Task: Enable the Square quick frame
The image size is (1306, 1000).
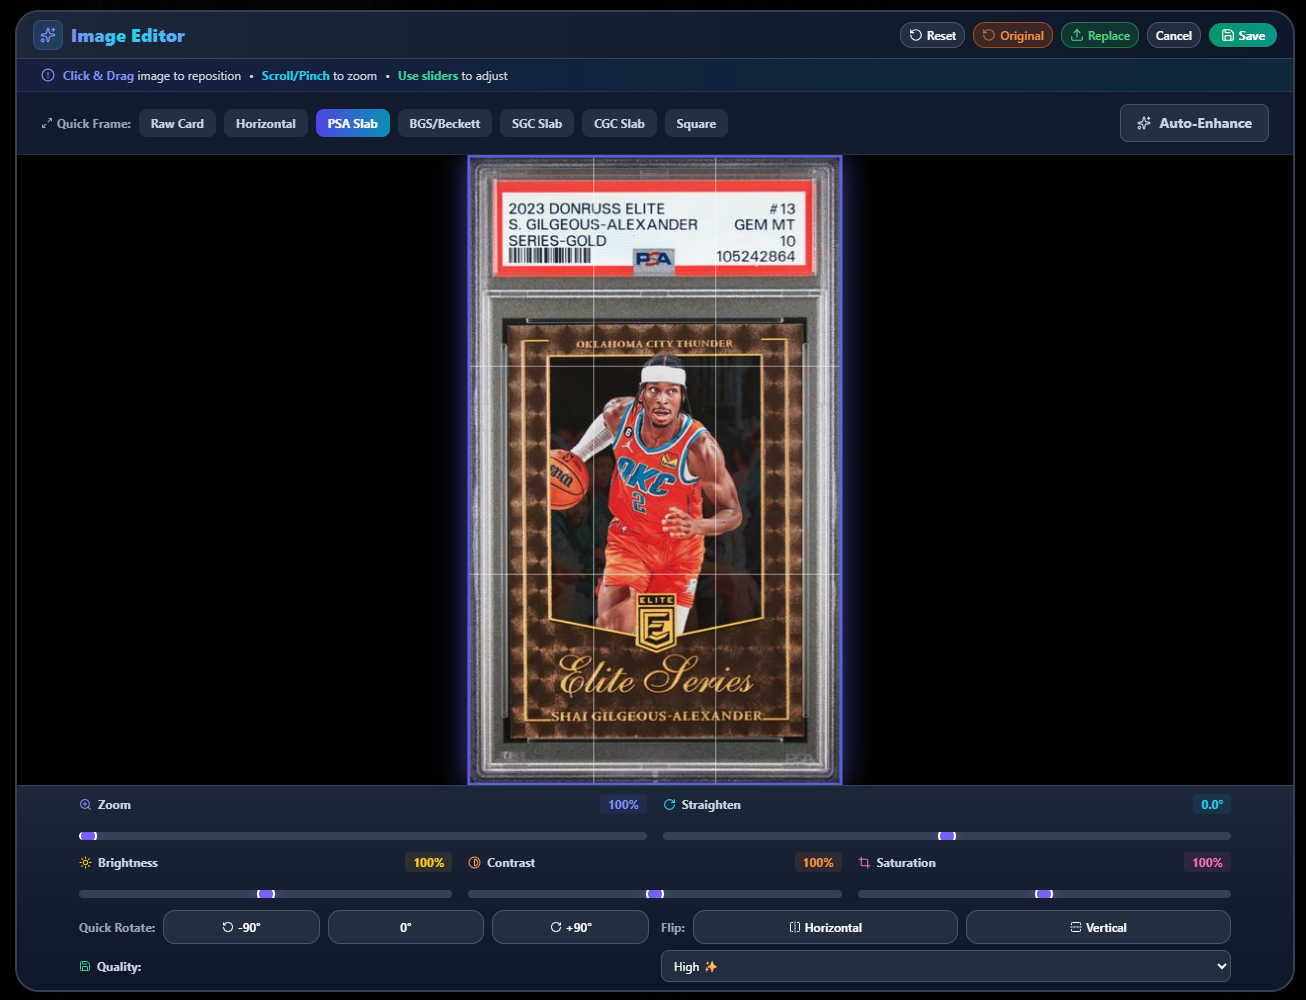Action: tap(696, 123)
